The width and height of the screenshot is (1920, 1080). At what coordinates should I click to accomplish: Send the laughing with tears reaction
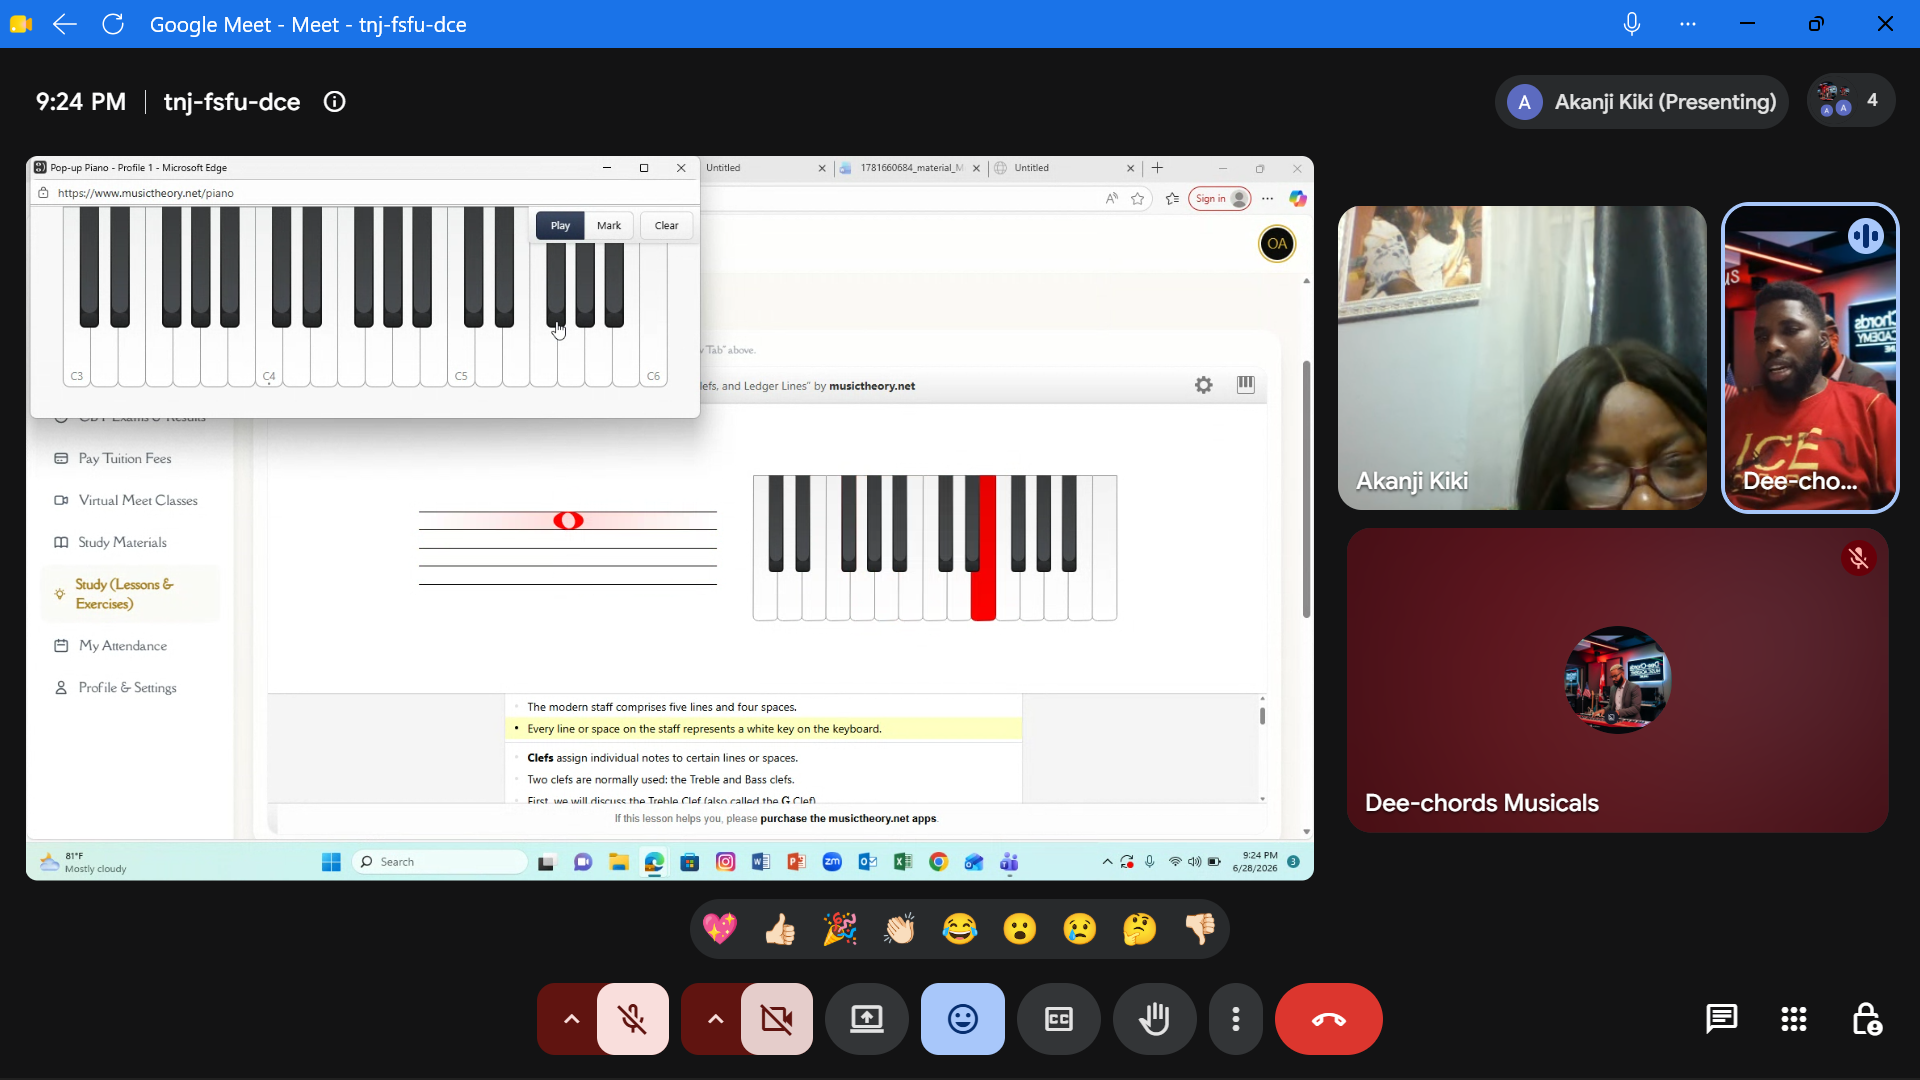click(x=960, y=929)
